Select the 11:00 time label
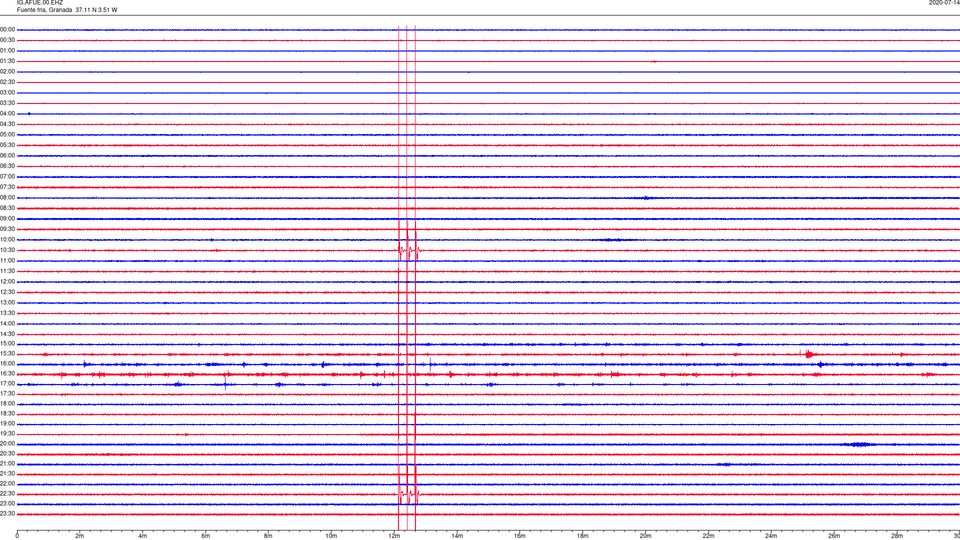The image size is (960, 540). tap(7, 261)
